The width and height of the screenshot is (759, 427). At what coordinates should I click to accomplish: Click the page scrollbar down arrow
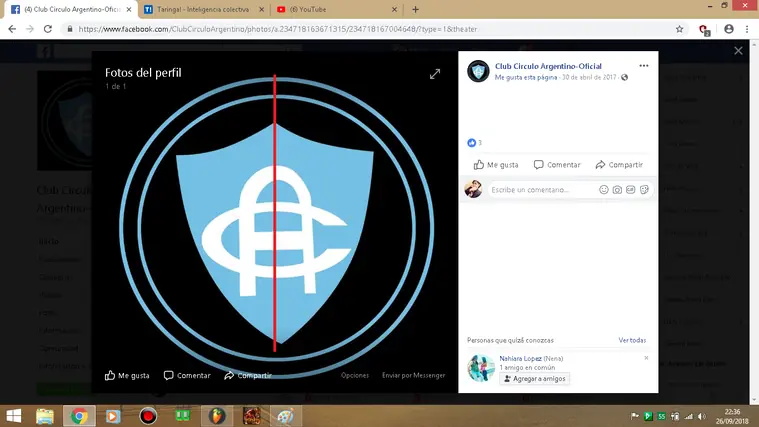click(x=755, y=400)
